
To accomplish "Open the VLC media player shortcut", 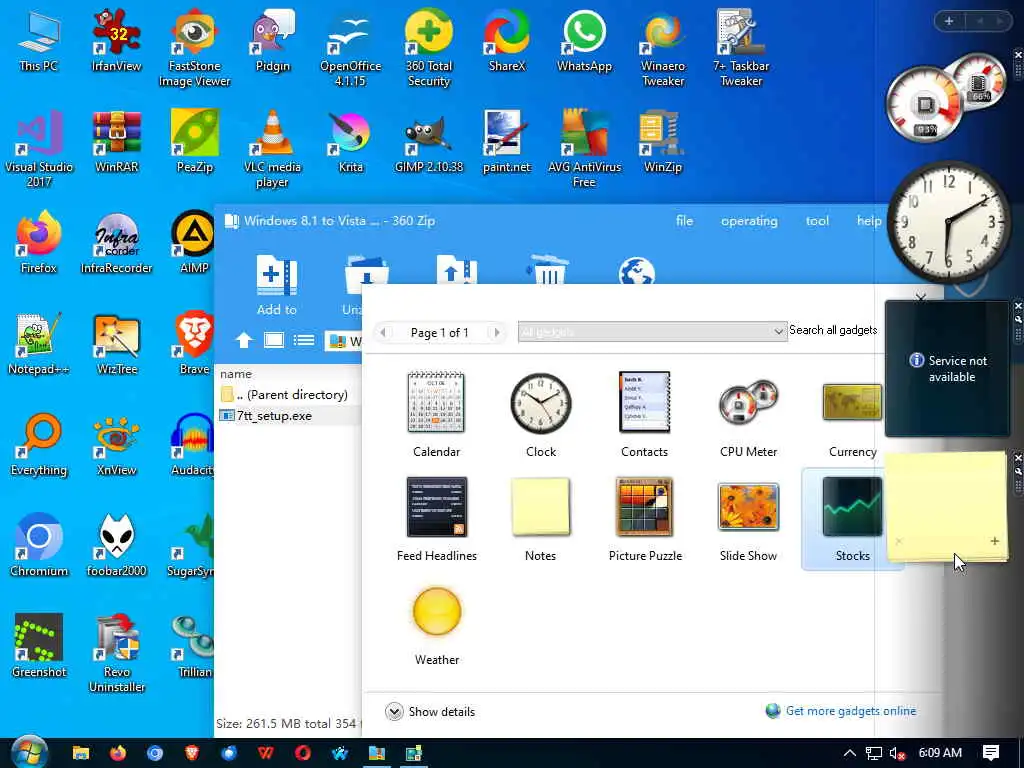I will click(x=272, y=148).
